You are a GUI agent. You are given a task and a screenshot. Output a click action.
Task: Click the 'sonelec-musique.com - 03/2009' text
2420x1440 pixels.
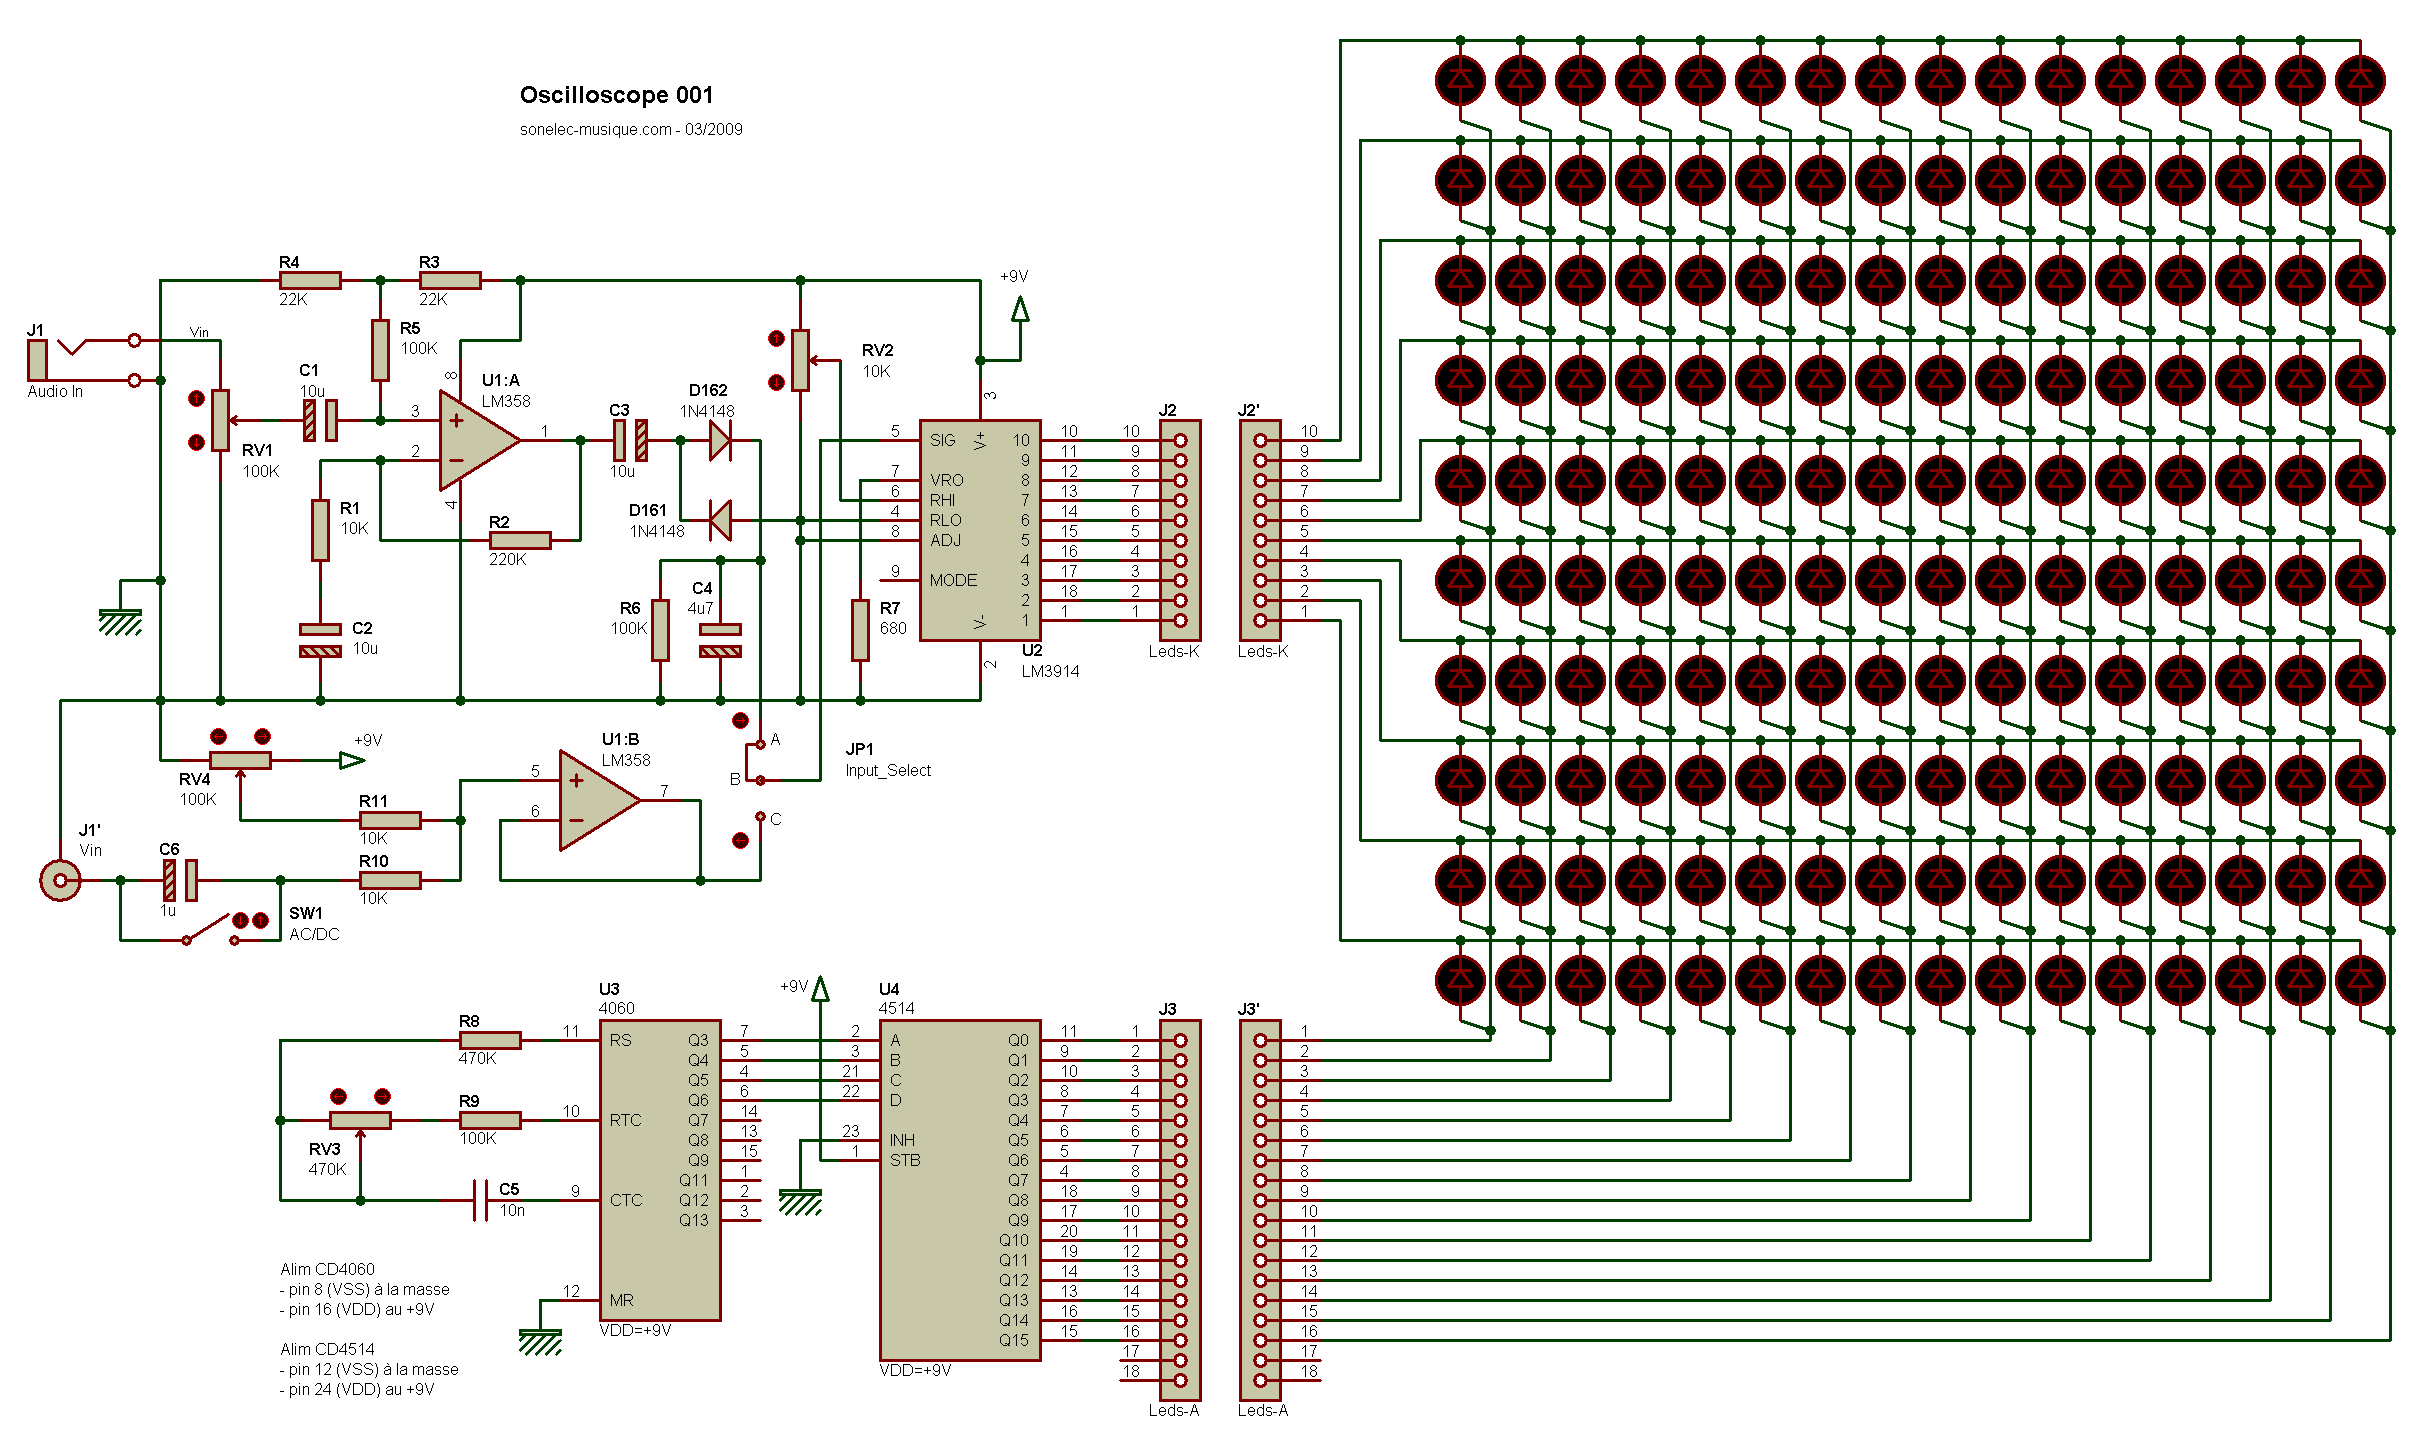[x=631, y=129]
